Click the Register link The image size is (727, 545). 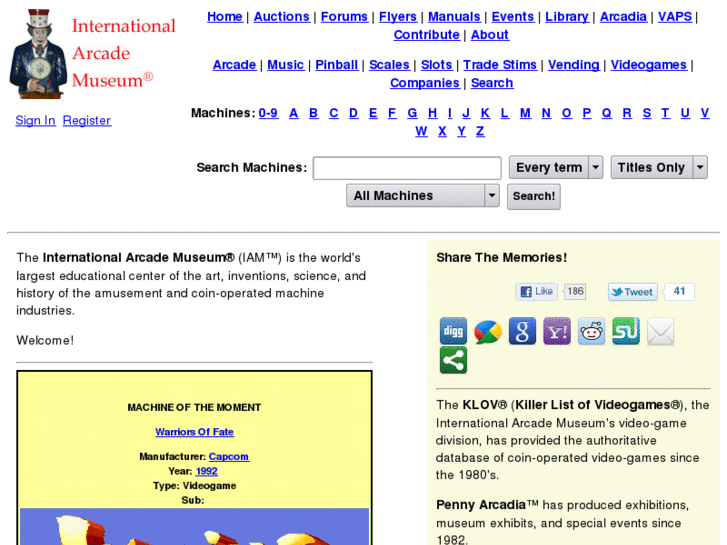pos(87,121)
